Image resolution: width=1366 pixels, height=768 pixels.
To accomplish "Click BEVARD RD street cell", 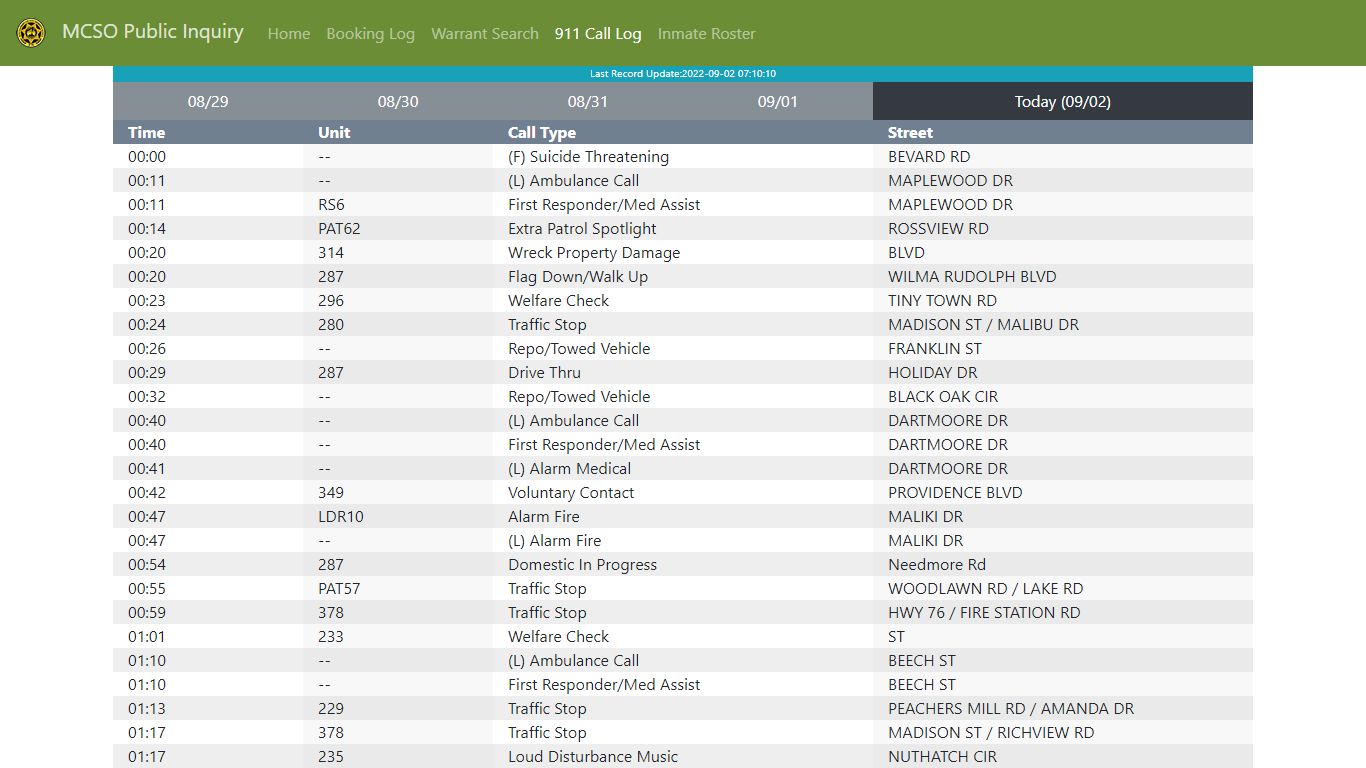I will [1063, 156].
